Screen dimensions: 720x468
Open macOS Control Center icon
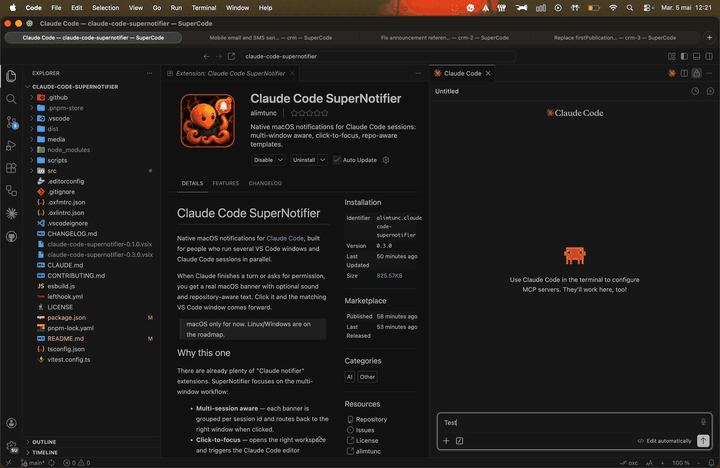click(648, 8)
